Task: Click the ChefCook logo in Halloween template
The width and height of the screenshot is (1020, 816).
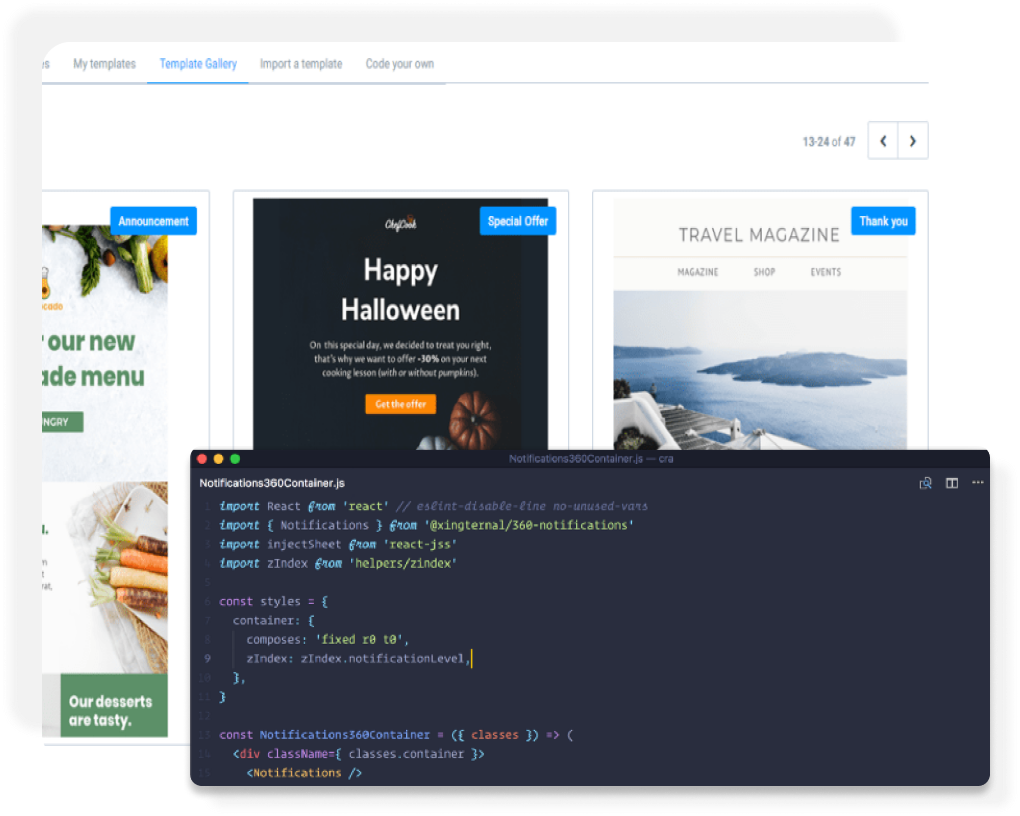Action: (x=400, y=224)
